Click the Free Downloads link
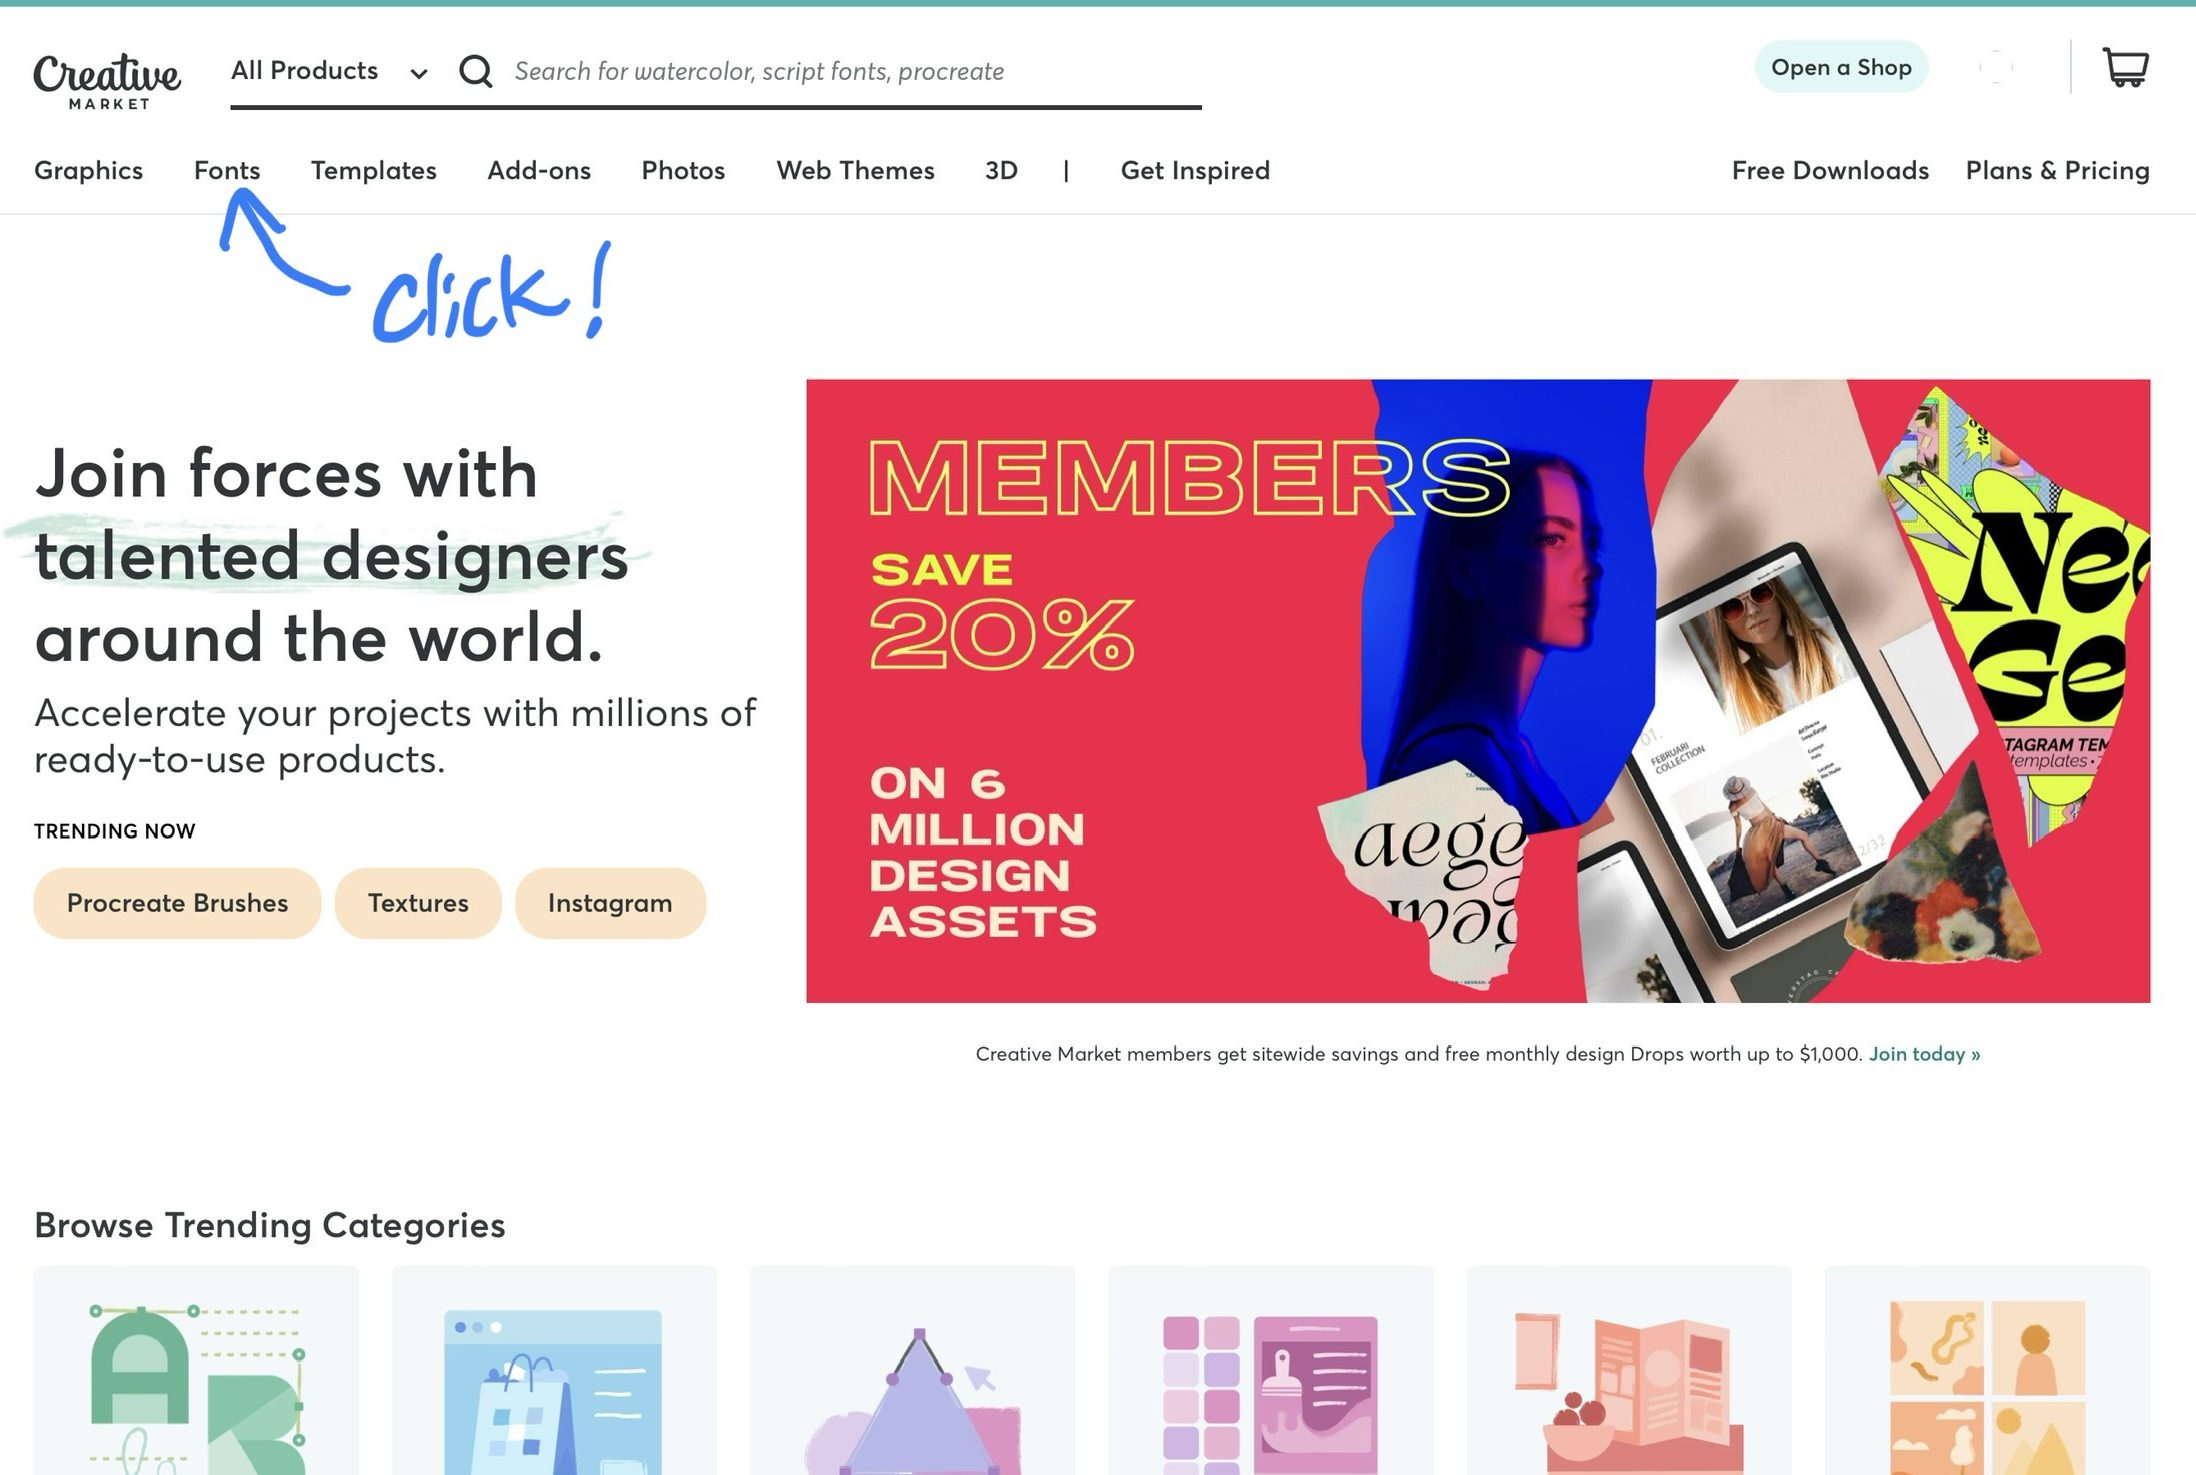 [1831, 170]
